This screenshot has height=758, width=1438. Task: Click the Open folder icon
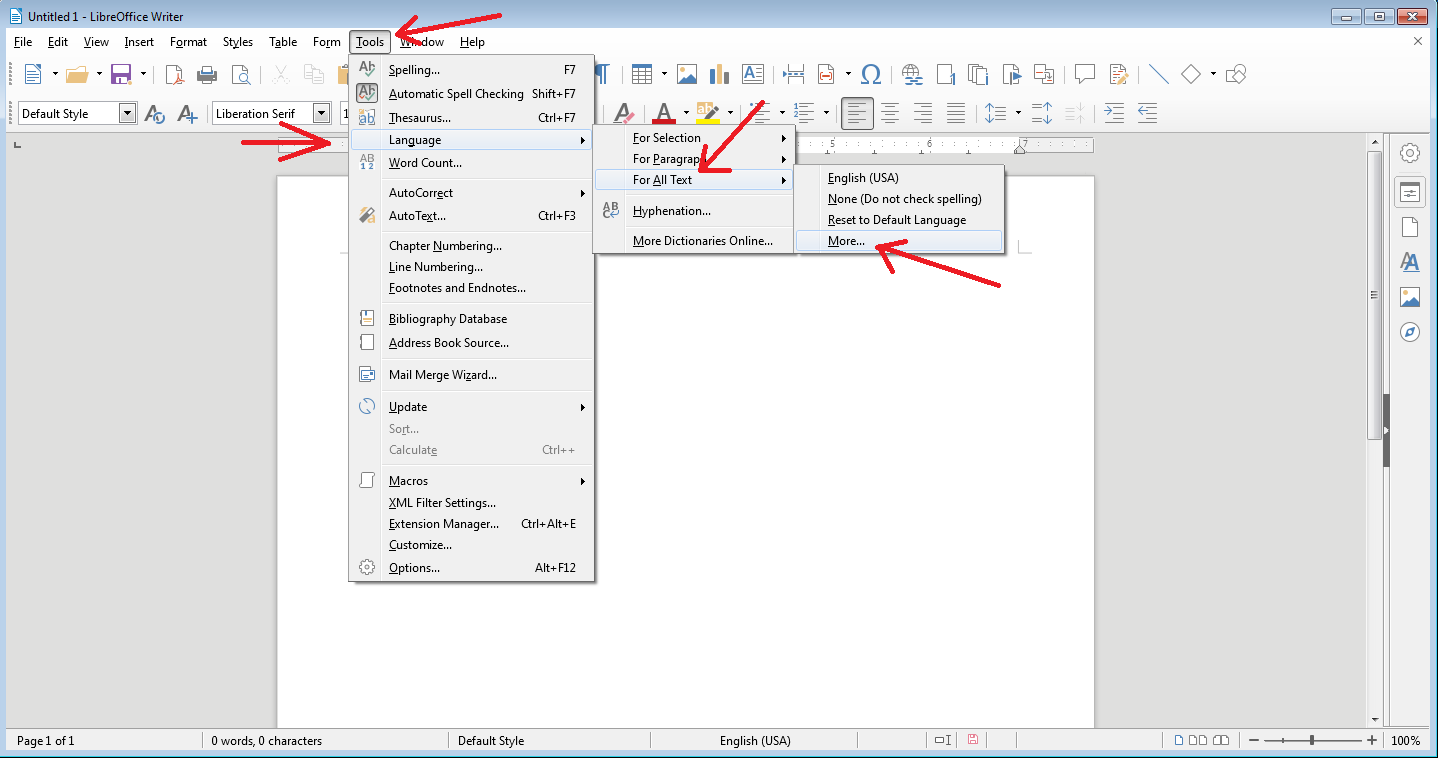click(77, 74)
